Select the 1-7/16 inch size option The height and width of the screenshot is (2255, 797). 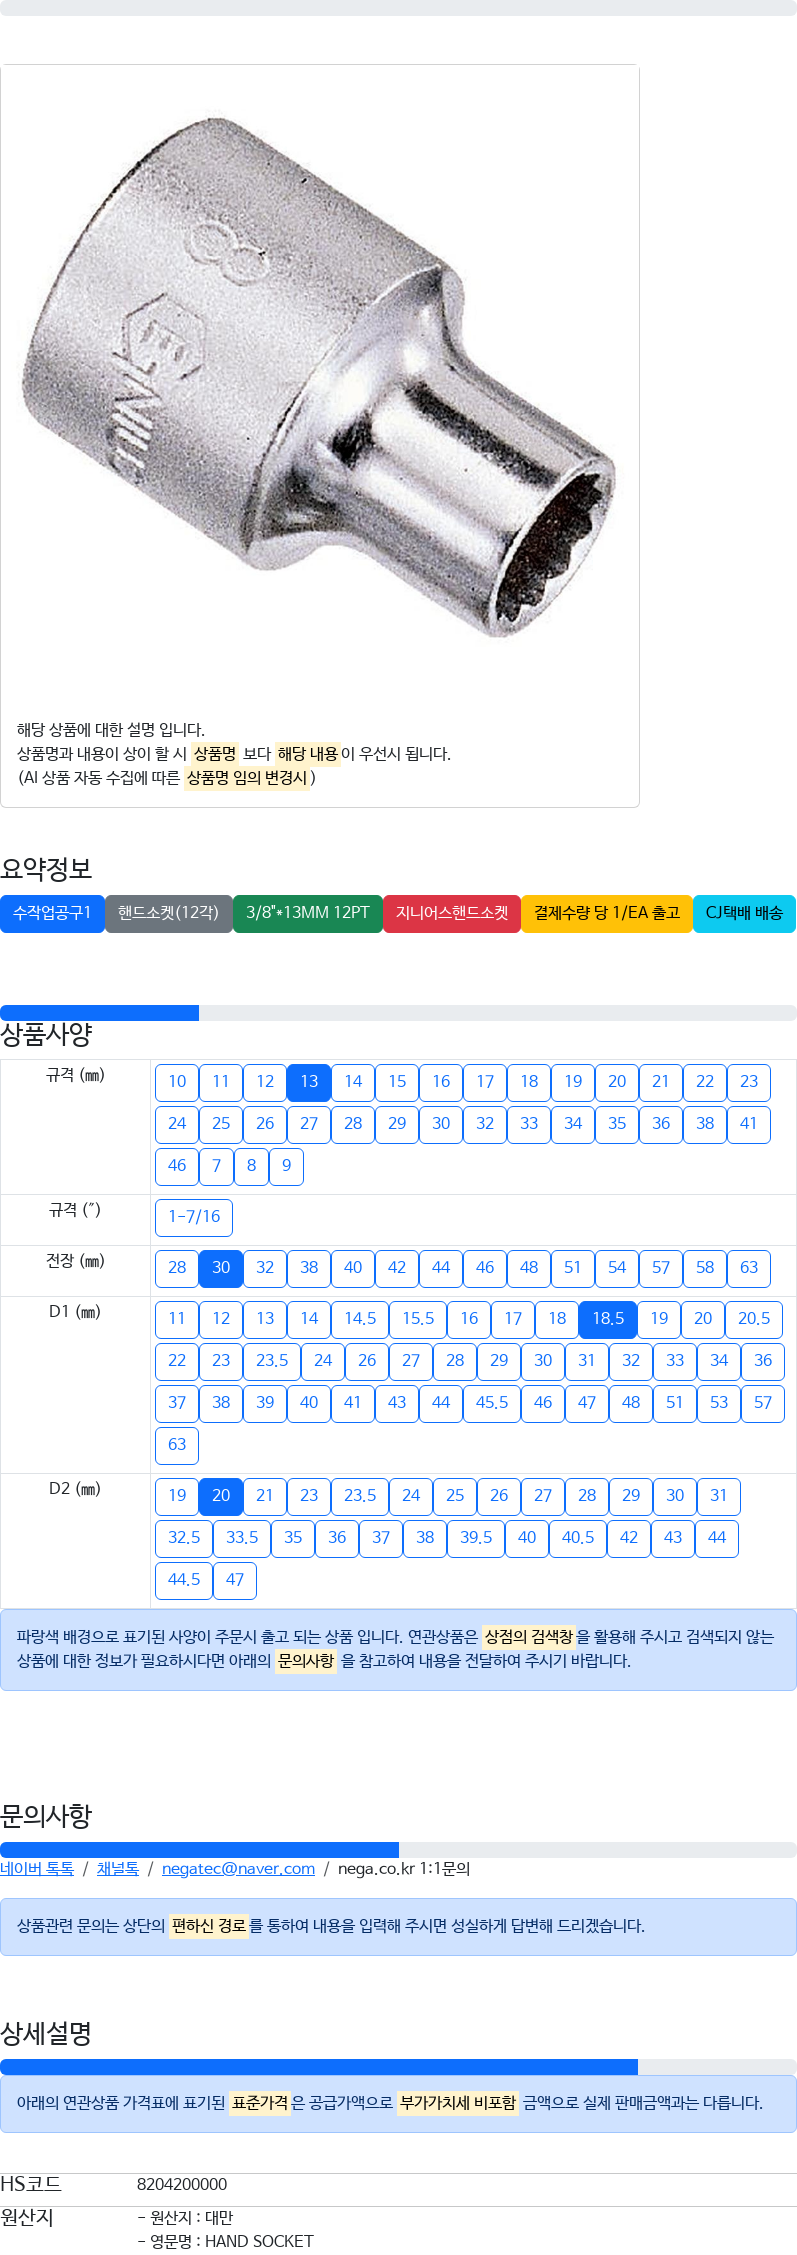(x=194, y=1217)
